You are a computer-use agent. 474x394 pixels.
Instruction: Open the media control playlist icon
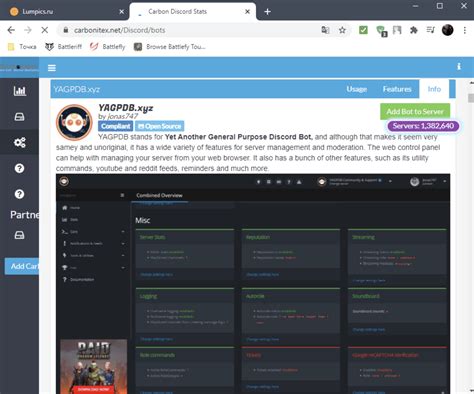pyautogui.click(x=430, y=30)
